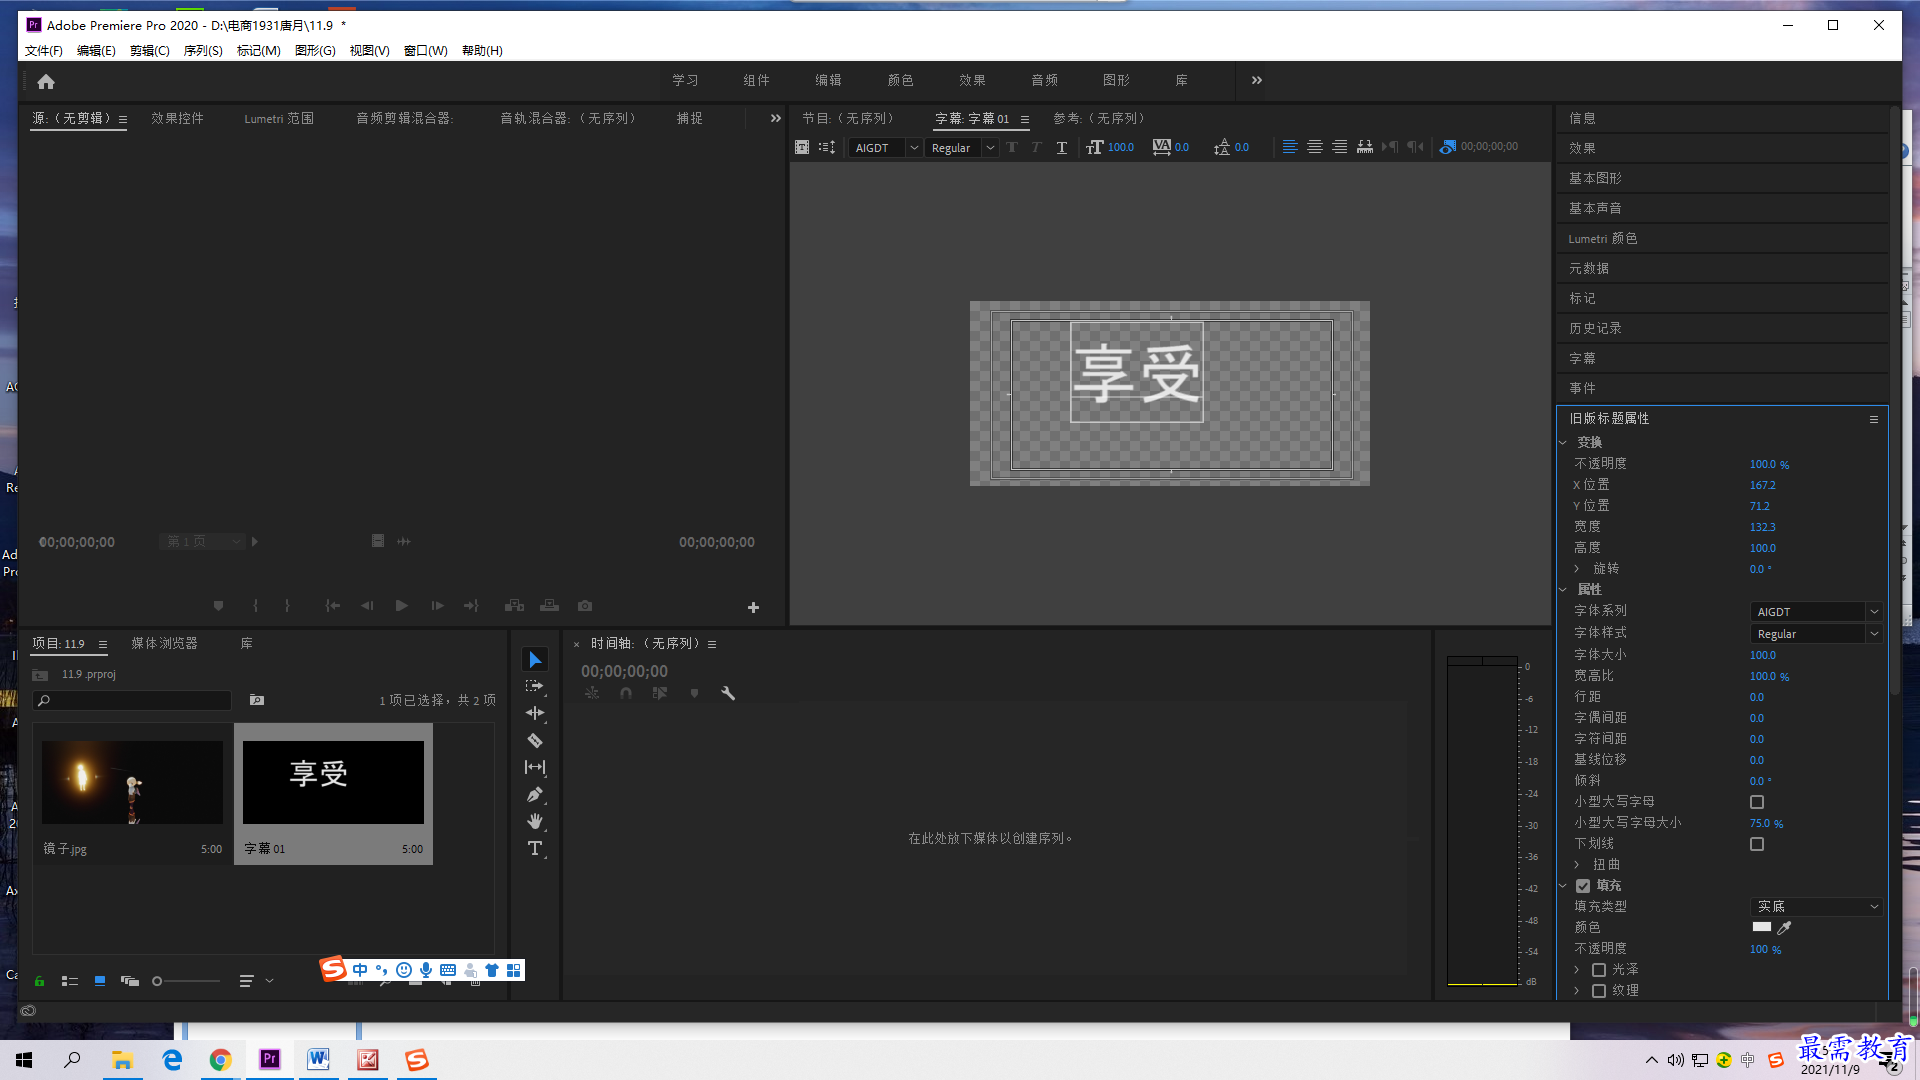Toggle the Small Caps checkbox
The width and height of the screenshot is (1920, 1080).
[x=1757, y=802]
